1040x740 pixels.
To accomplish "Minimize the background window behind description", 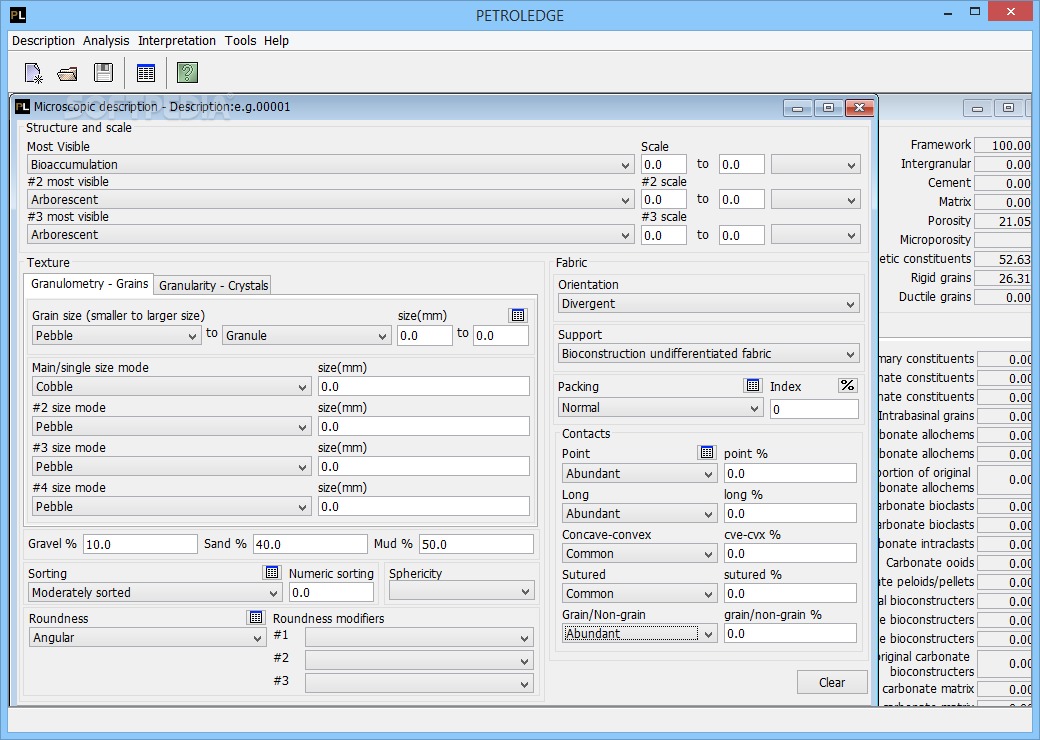I will [x=978, y=108].
